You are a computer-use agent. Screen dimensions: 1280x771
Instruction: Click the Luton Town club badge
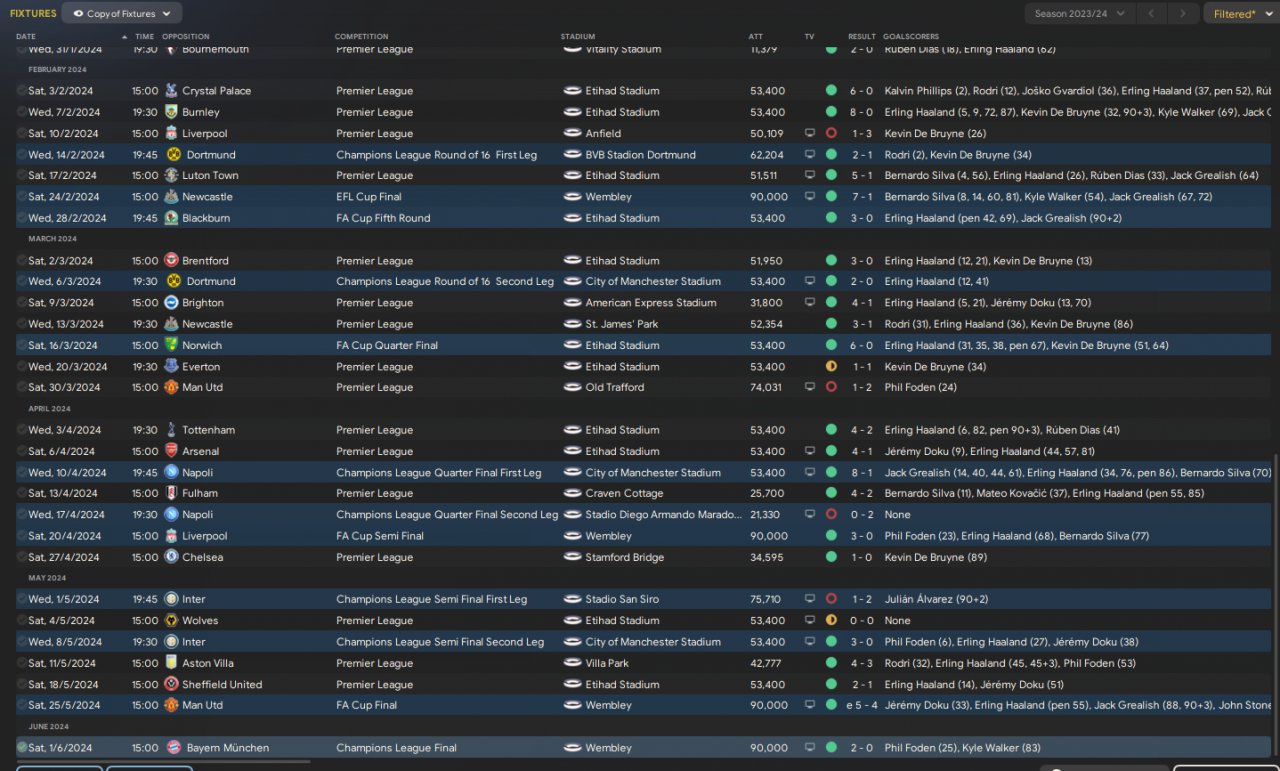coord(171,176)
